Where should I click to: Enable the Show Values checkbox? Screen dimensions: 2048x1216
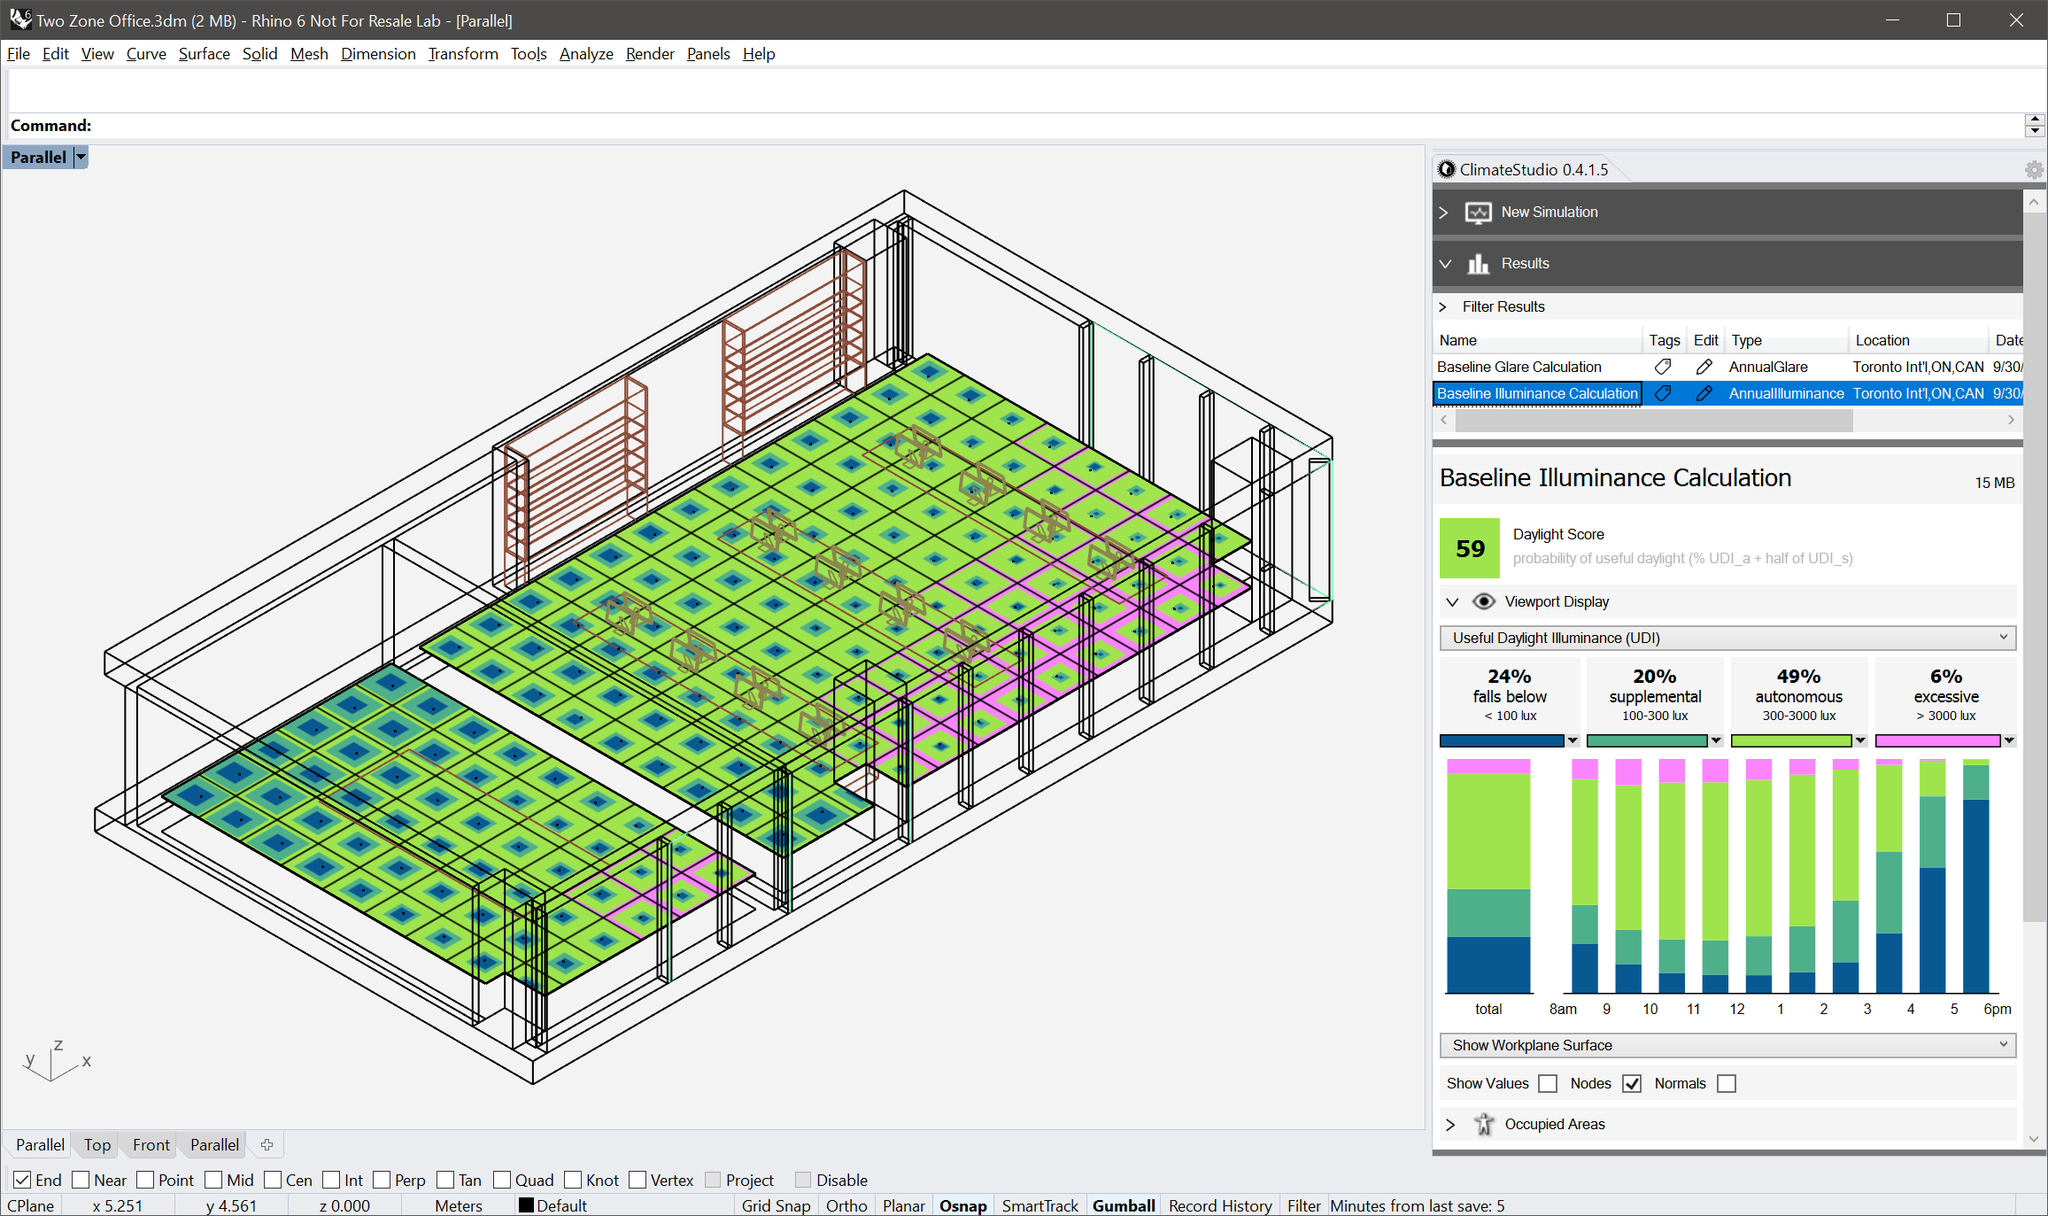click(x=1548, y=1084)
